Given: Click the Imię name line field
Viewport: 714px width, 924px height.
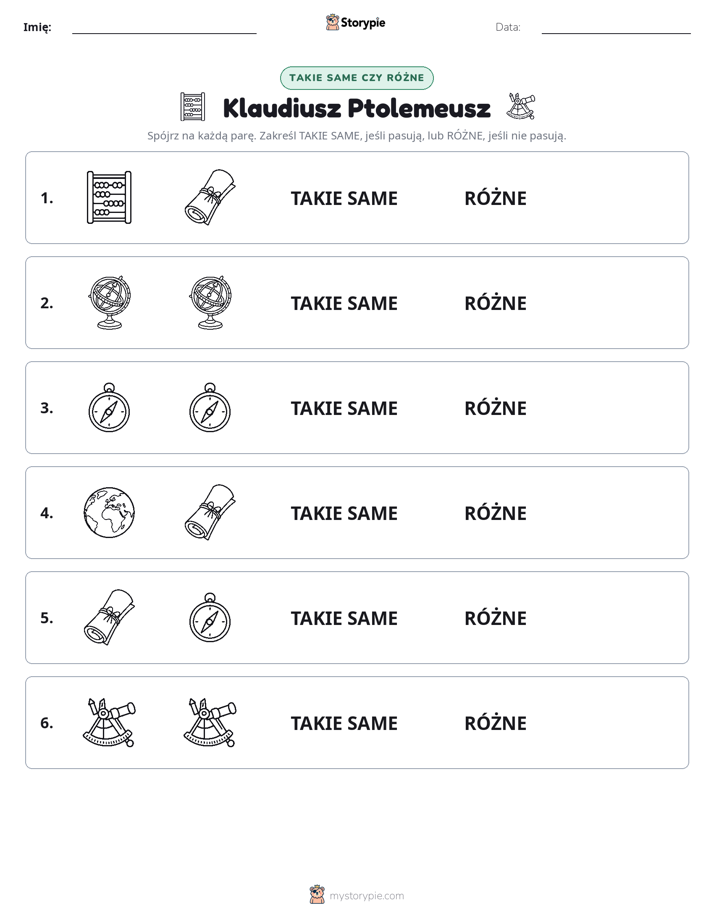Looking at the screenshot, I should pyautogui.click(x=164, y=27).
